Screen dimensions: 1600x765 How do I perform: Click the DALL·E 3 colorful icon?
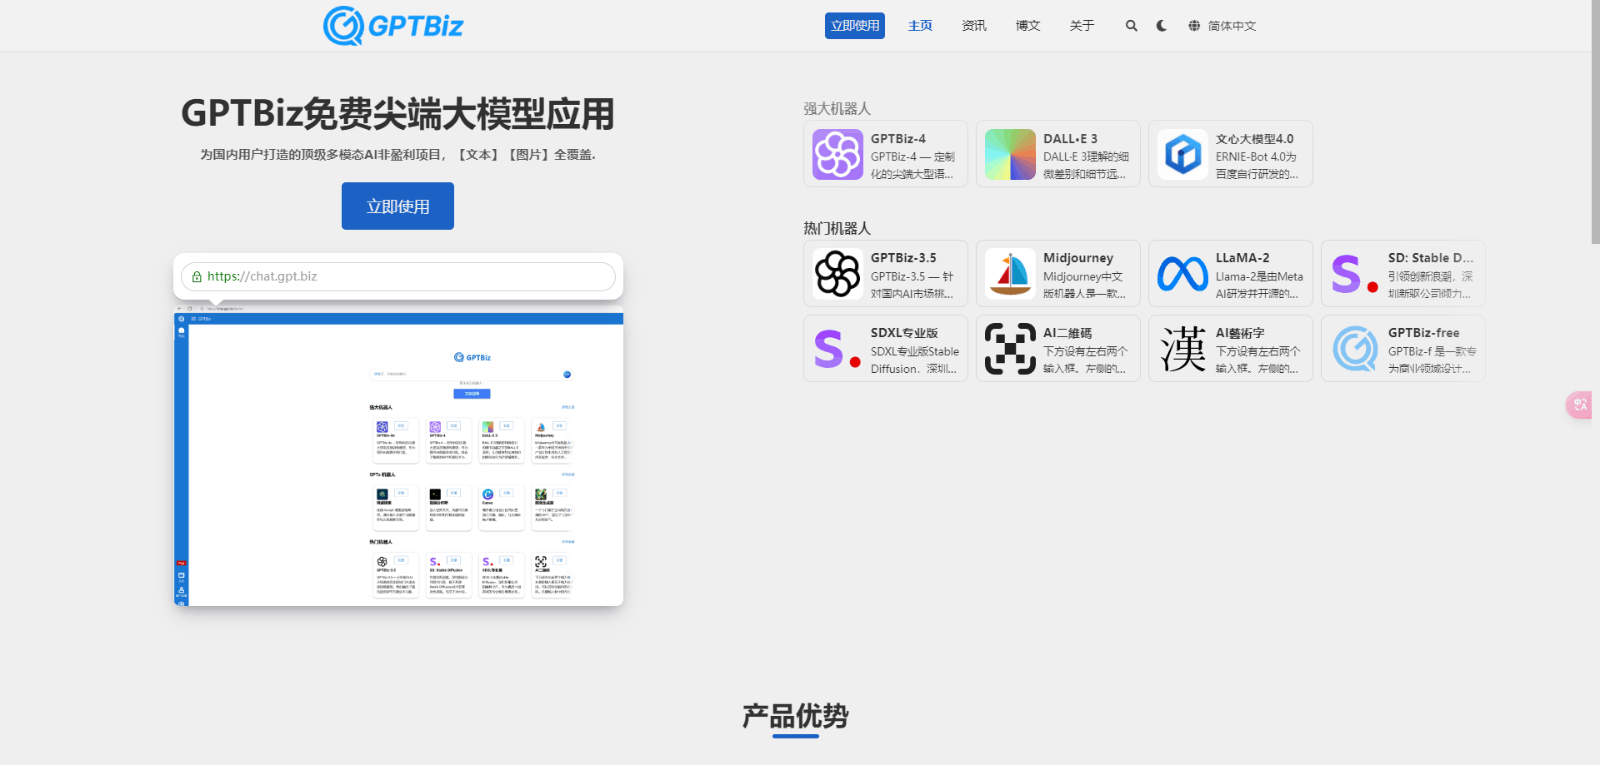pos(1010,154)
